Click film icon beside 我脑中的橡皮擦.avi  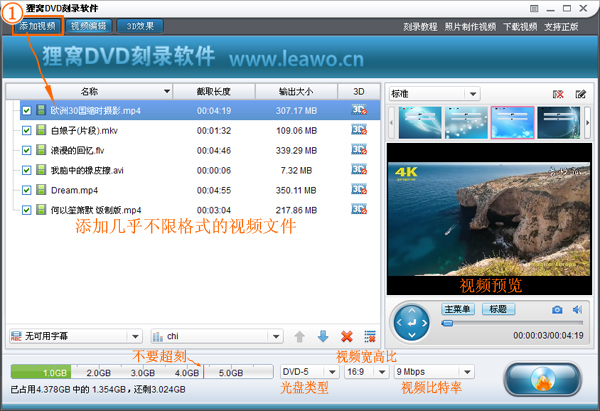click(x=41, y=170)
